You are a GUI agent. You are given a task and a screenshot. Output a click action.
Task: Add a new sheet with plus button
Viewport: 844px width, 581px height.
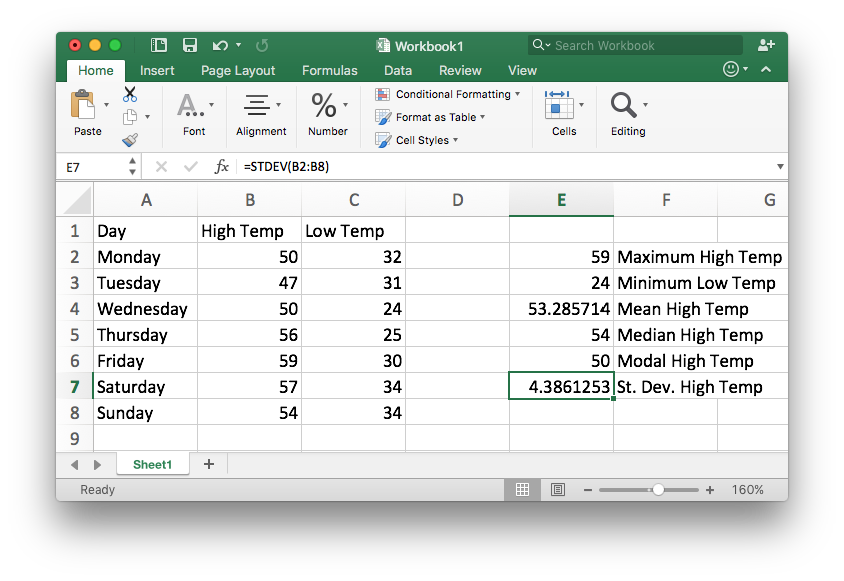pyautogui.click(x=209, y=464)
